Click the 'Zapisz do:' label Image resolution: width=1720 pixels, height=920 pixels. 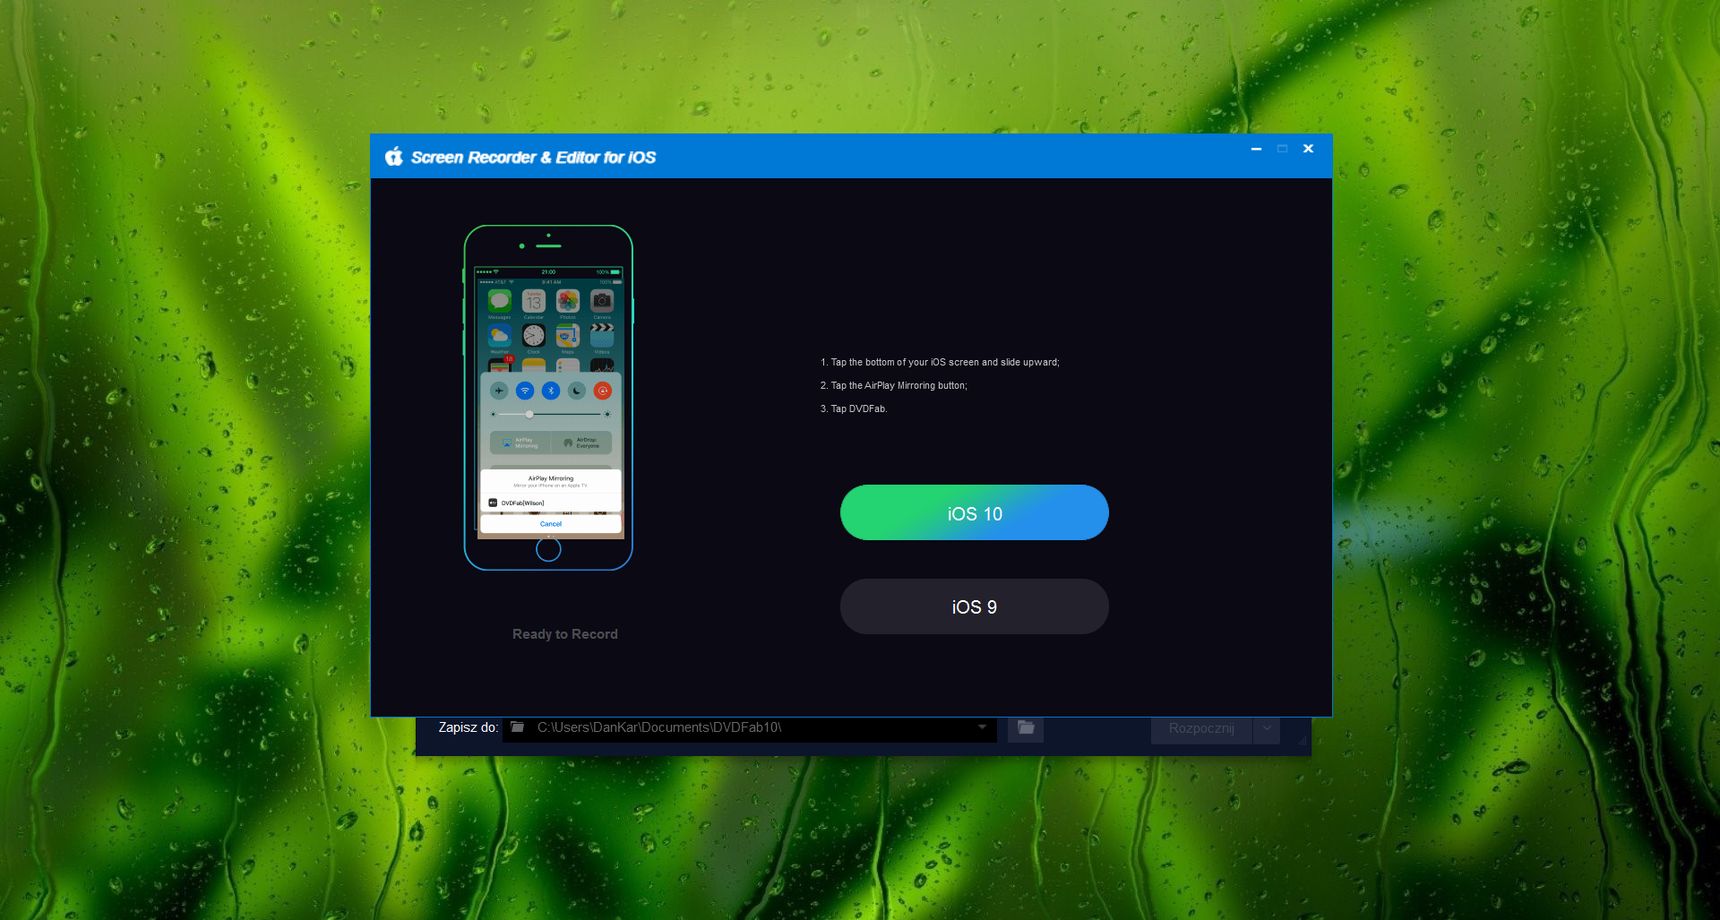point(468,727)
